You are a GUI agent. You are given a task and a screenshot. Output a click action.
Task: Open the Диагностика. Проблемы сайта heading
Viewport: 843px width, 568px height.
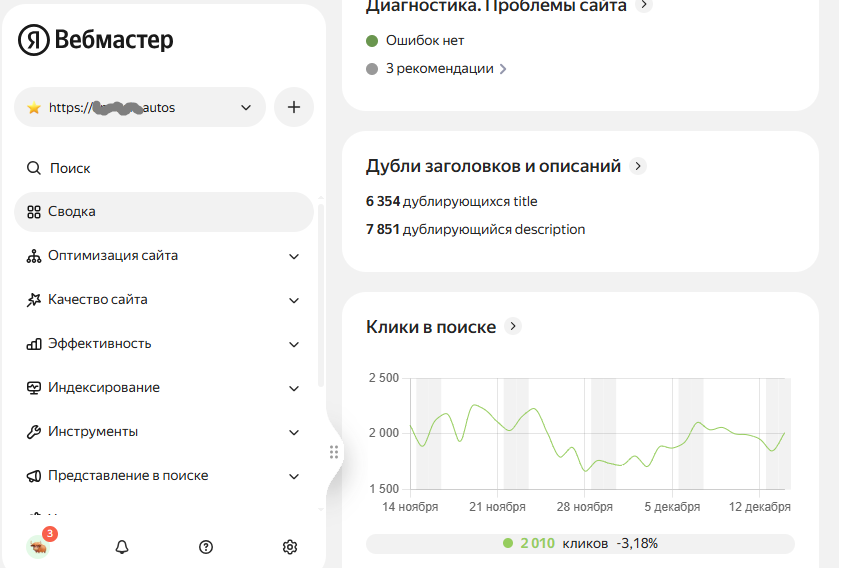[x=496, y=6]
